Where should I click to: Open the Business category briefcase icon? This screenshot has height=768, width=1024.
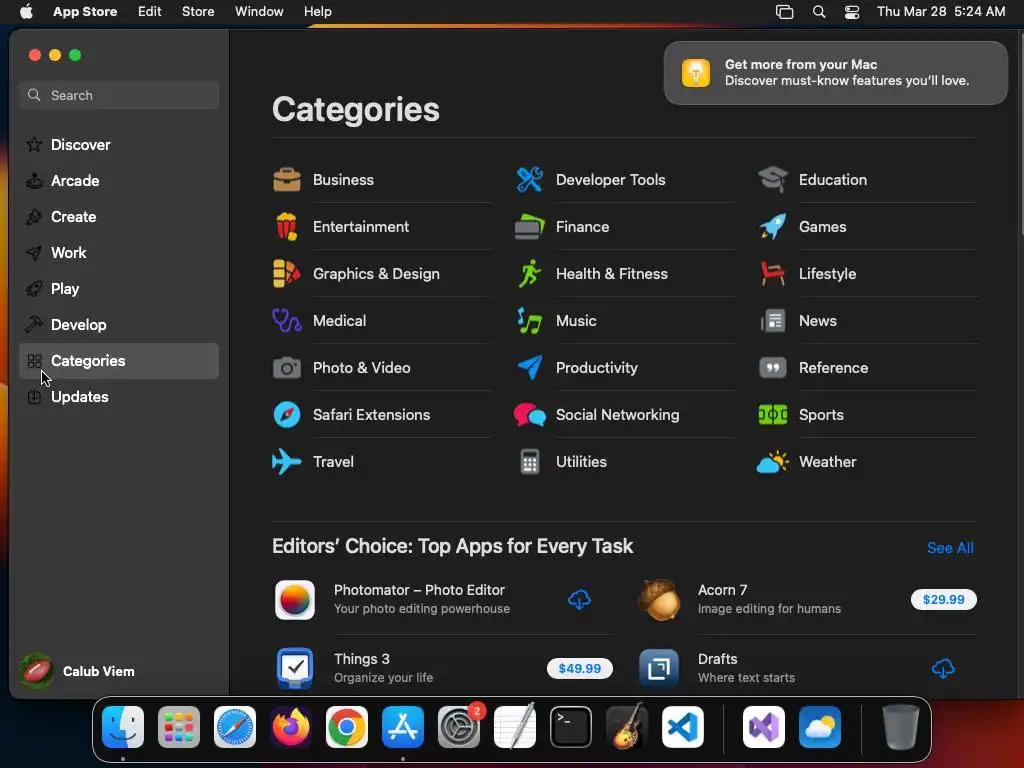[287, 180]
